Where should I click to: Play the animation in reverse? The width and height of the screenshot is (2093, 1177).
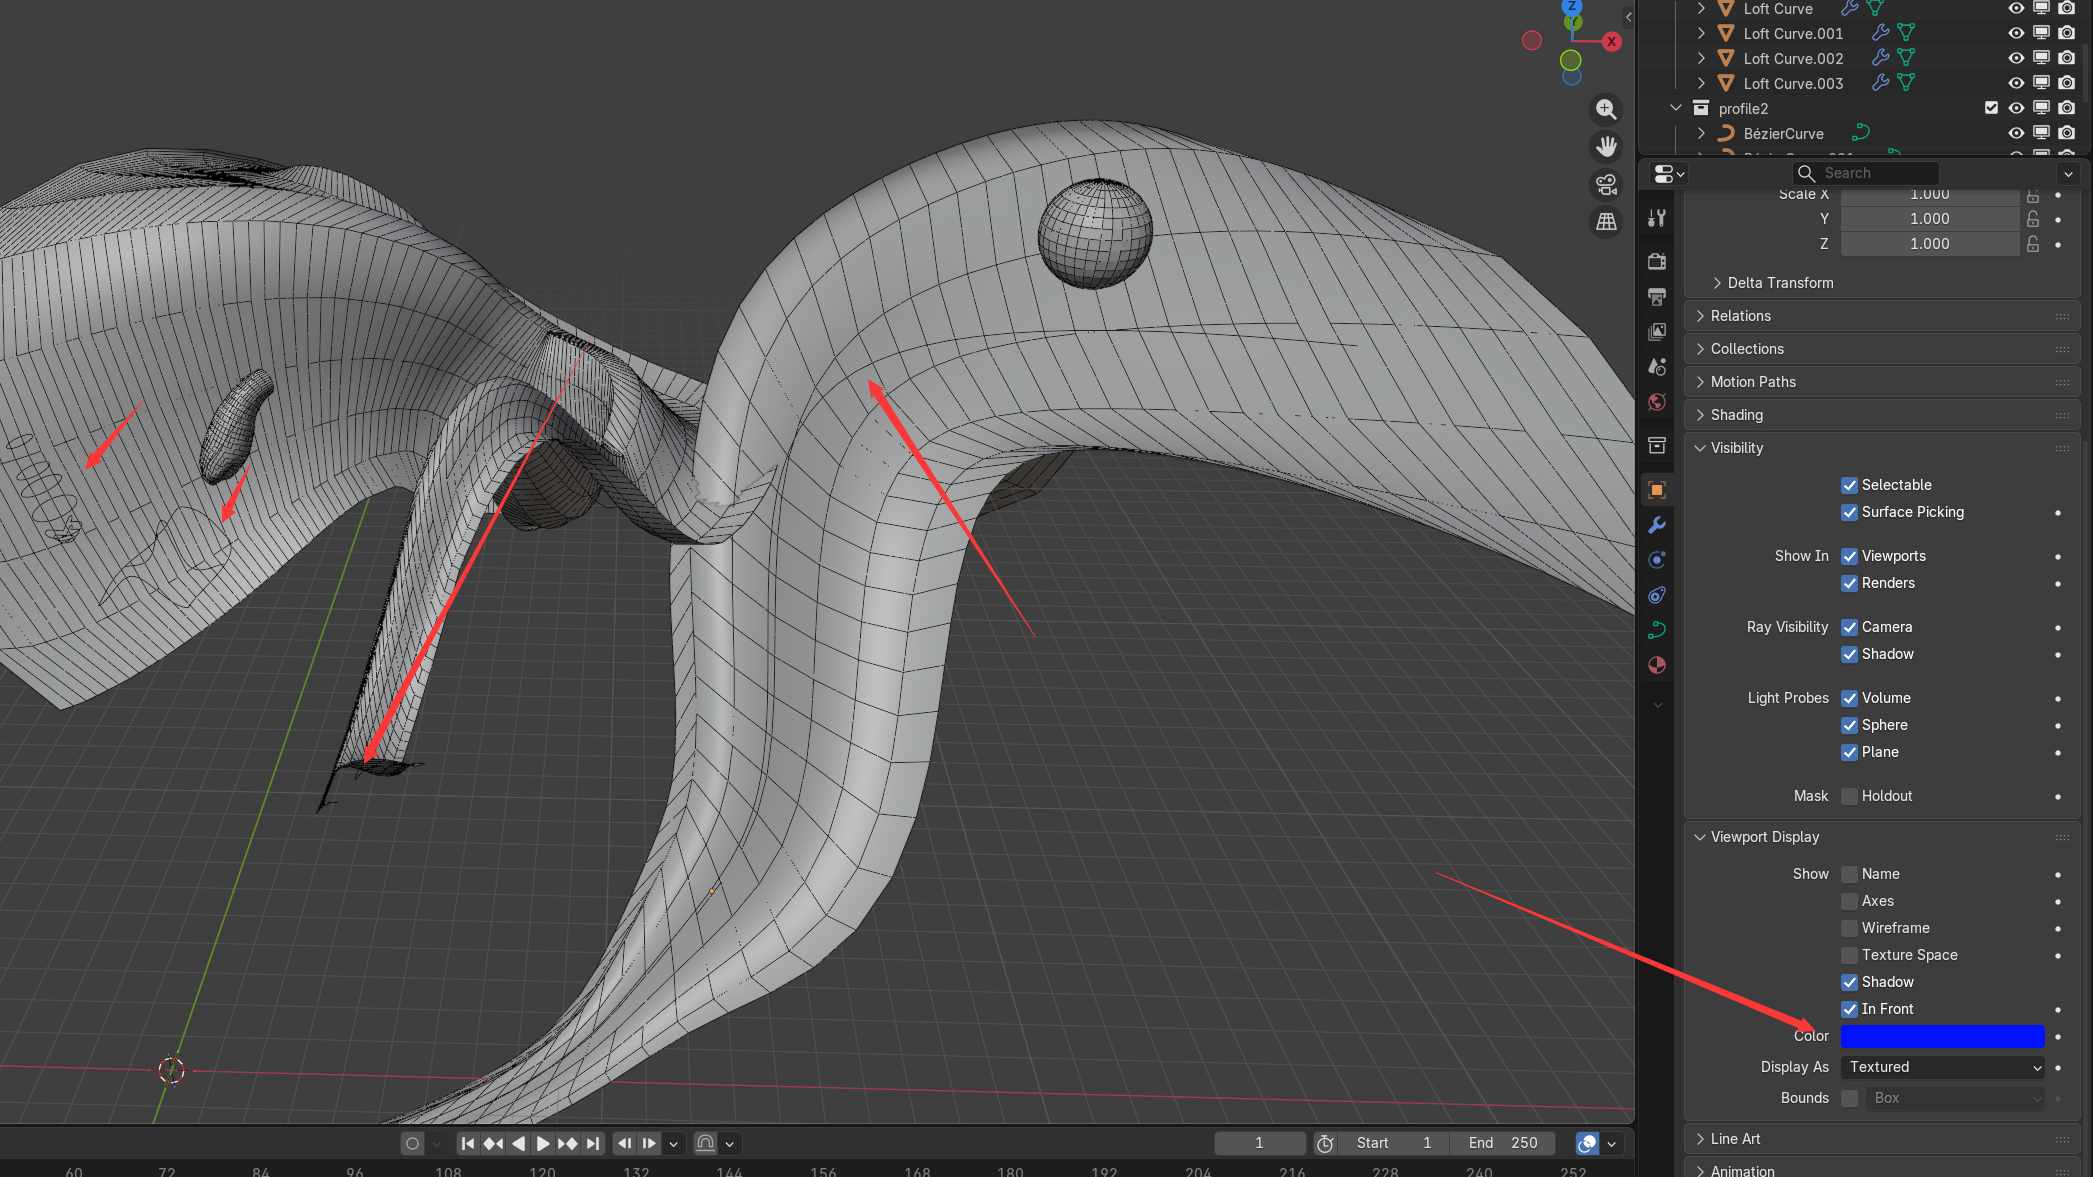pyautogui.click(x=518, y=1143)
